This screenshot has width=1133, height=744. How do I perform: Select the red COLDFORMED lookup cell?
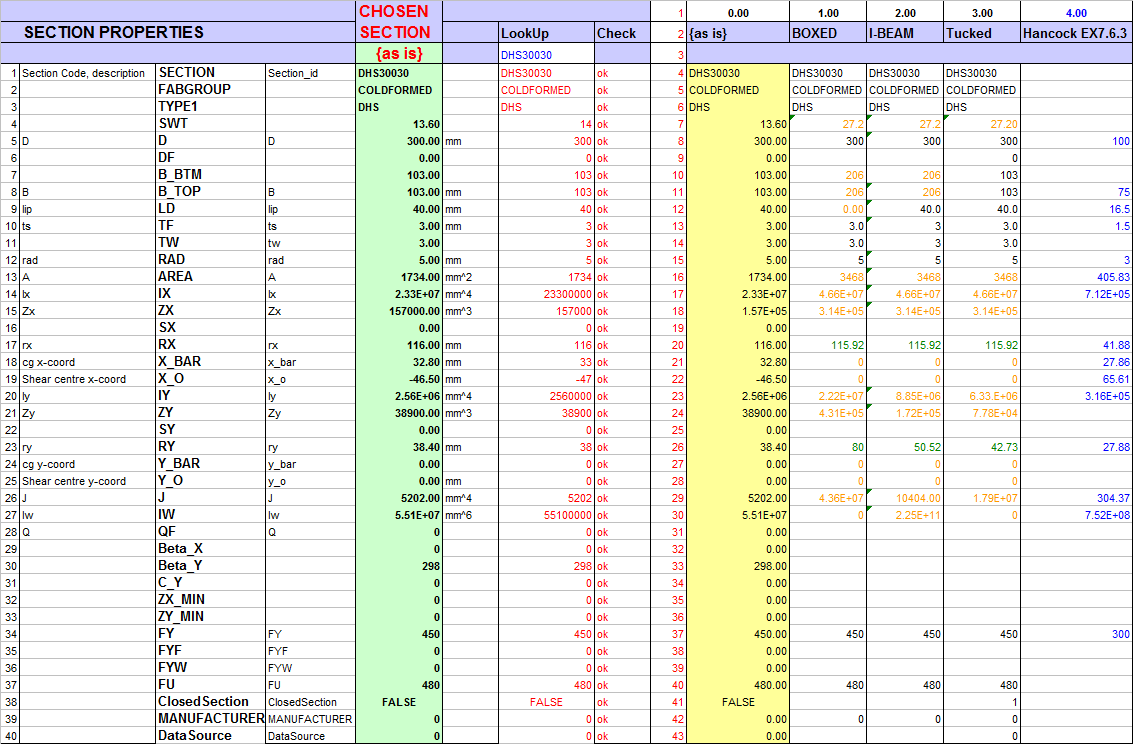pyautogui.click(x=546, y=90)
